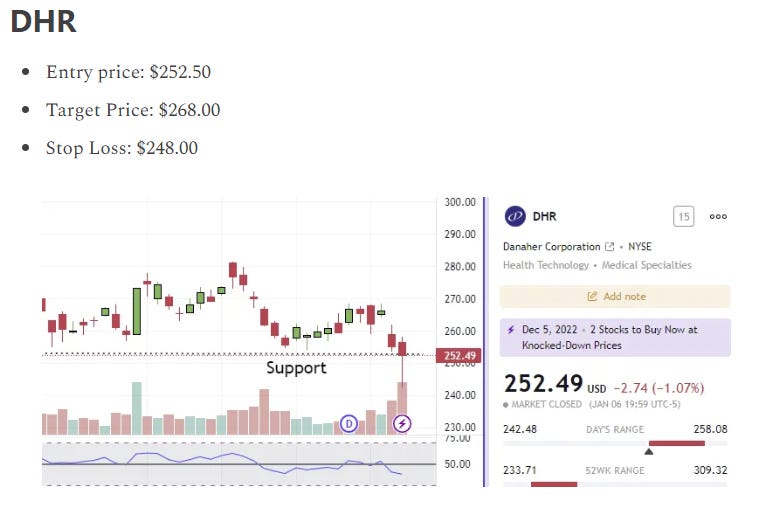Click the RSI indicator line
This screenshot has height=517, width=770.
point(221,462)
